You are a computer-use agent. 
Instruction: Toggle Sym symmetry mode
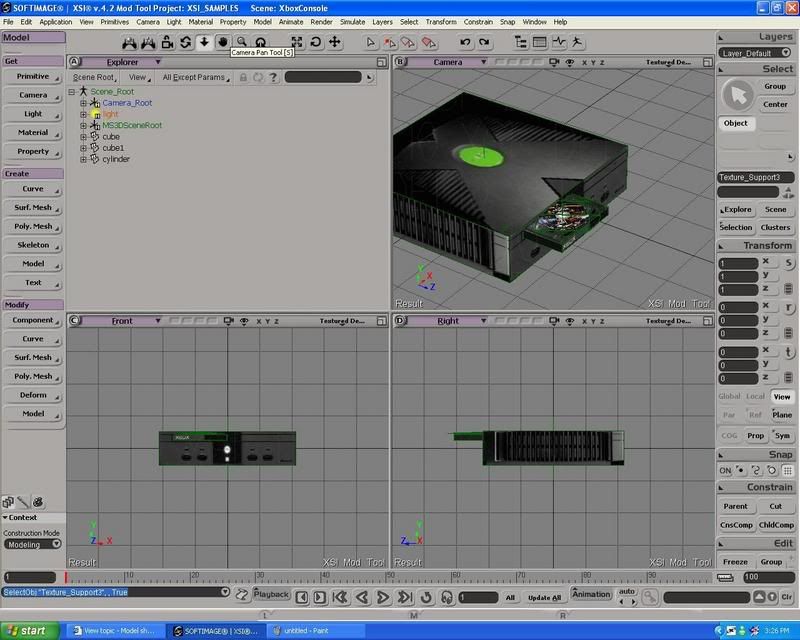point(782,436)
